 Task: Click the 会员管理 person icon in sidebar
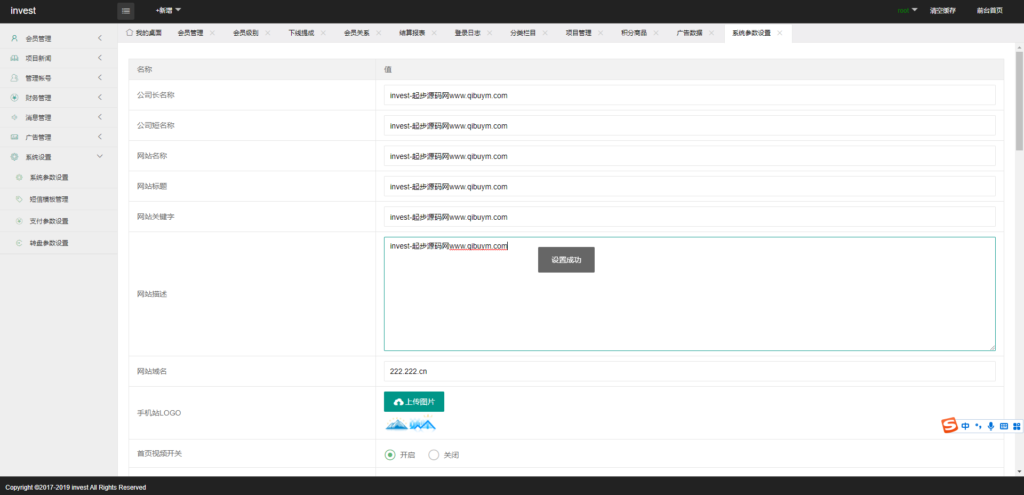click(x=14, y=38)
